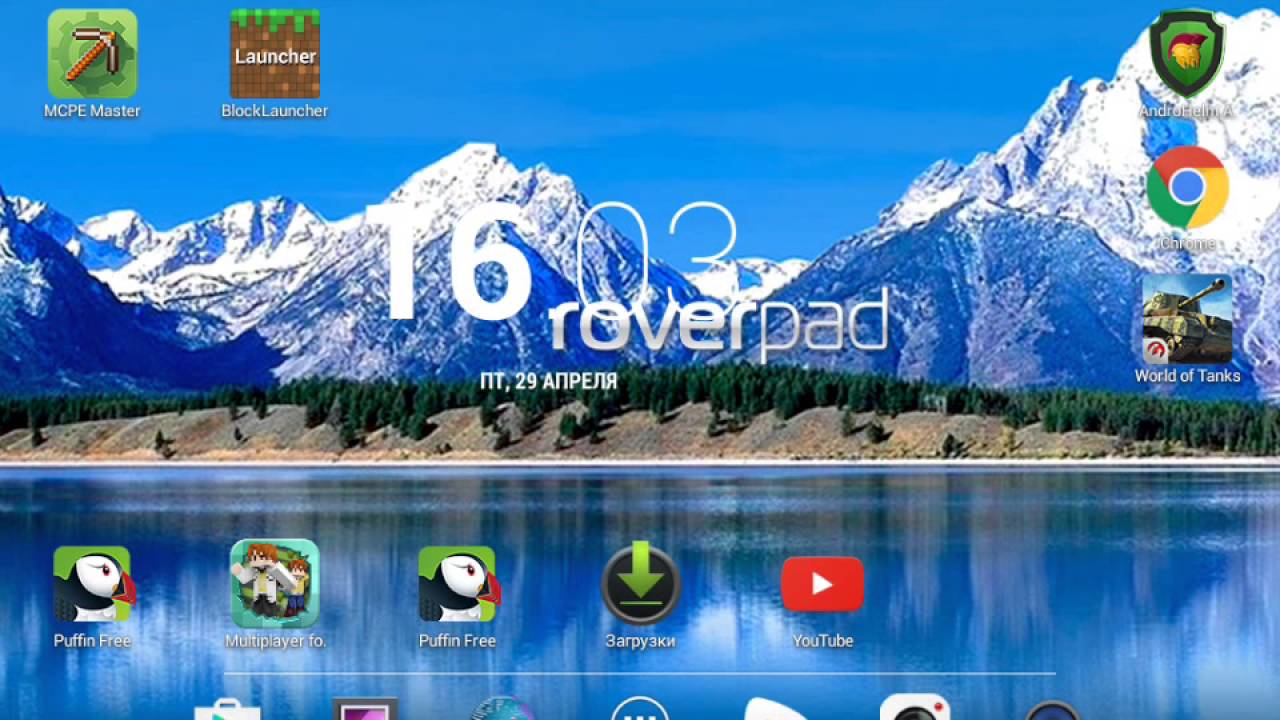Open the Play Store from the dock
This screenshot has width=1280, height=720.
(228, 708)
